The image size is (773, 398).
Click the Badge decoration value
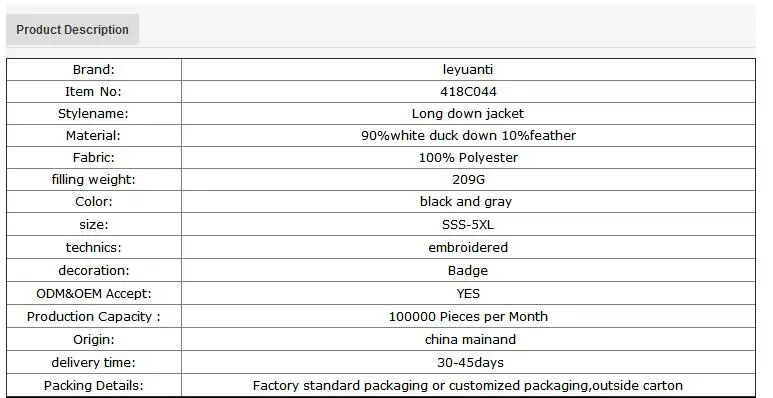point(468,270)
